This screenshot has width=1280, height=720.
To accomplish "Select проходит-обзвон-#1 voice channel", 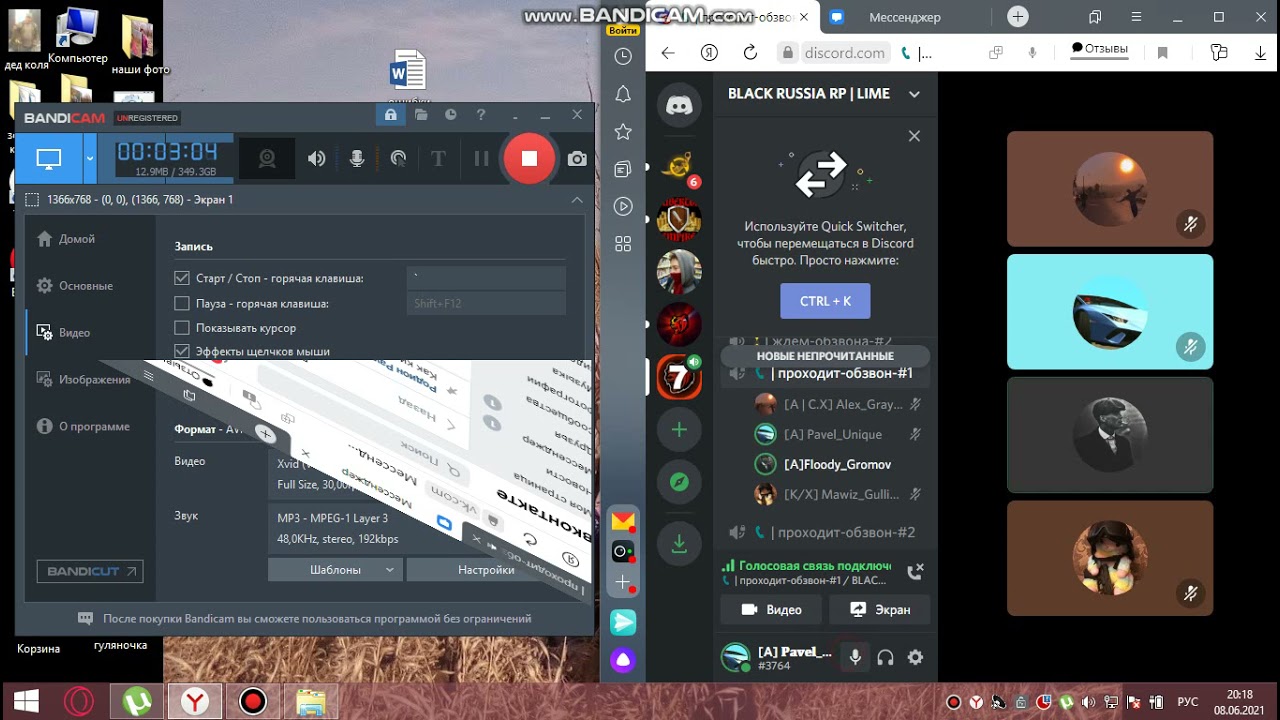I will tap(825, 373).
